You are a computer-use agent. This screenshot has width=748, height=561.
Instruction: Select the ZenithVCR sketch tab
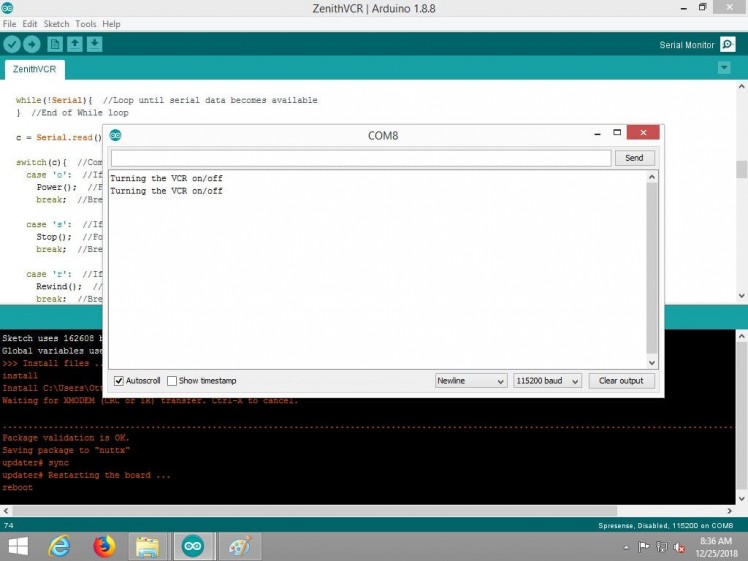pos(35,70)
